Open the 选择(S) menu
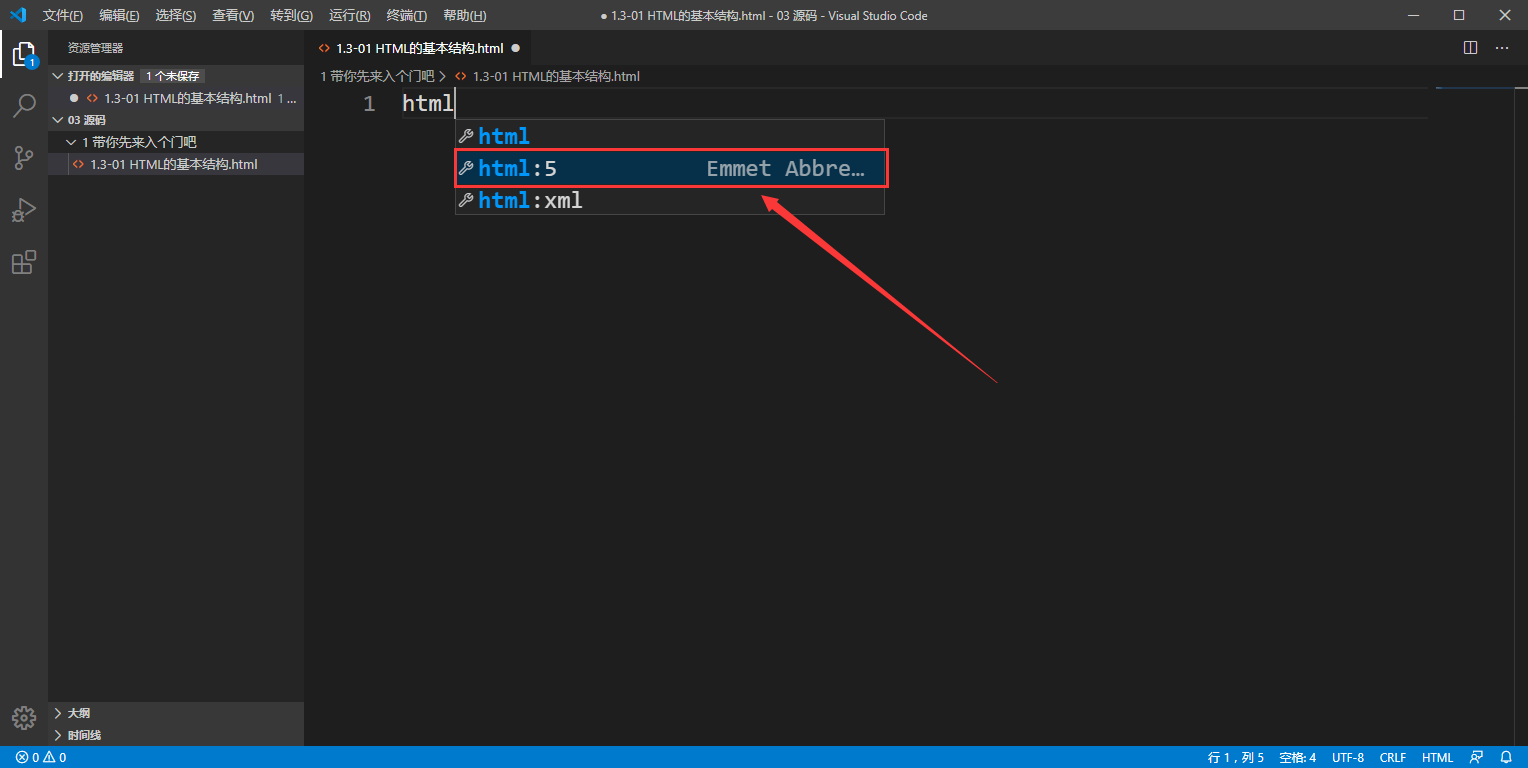 176,16
